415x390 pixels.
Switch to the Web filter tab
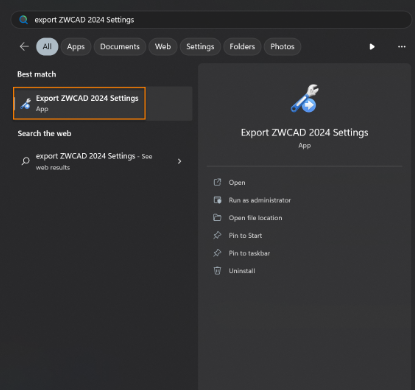tap(163, 47)
